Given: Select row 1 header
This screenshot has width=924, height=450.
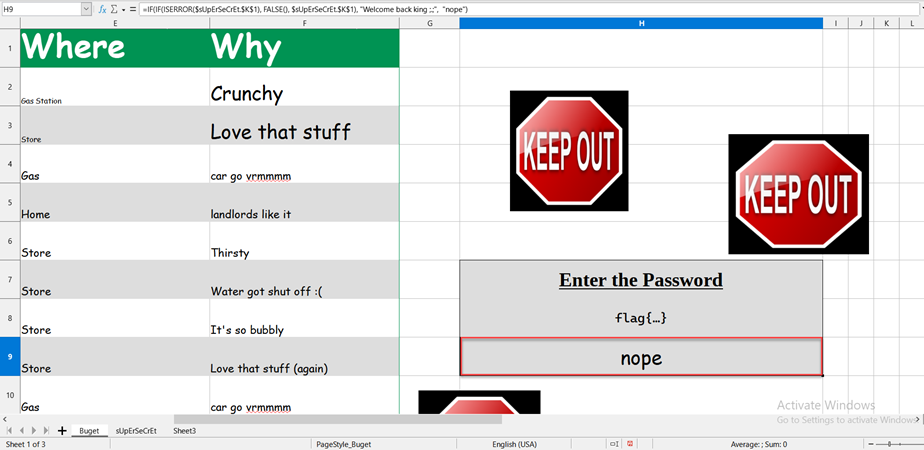Looking at the screenshot, I should (x=10, y=48).
